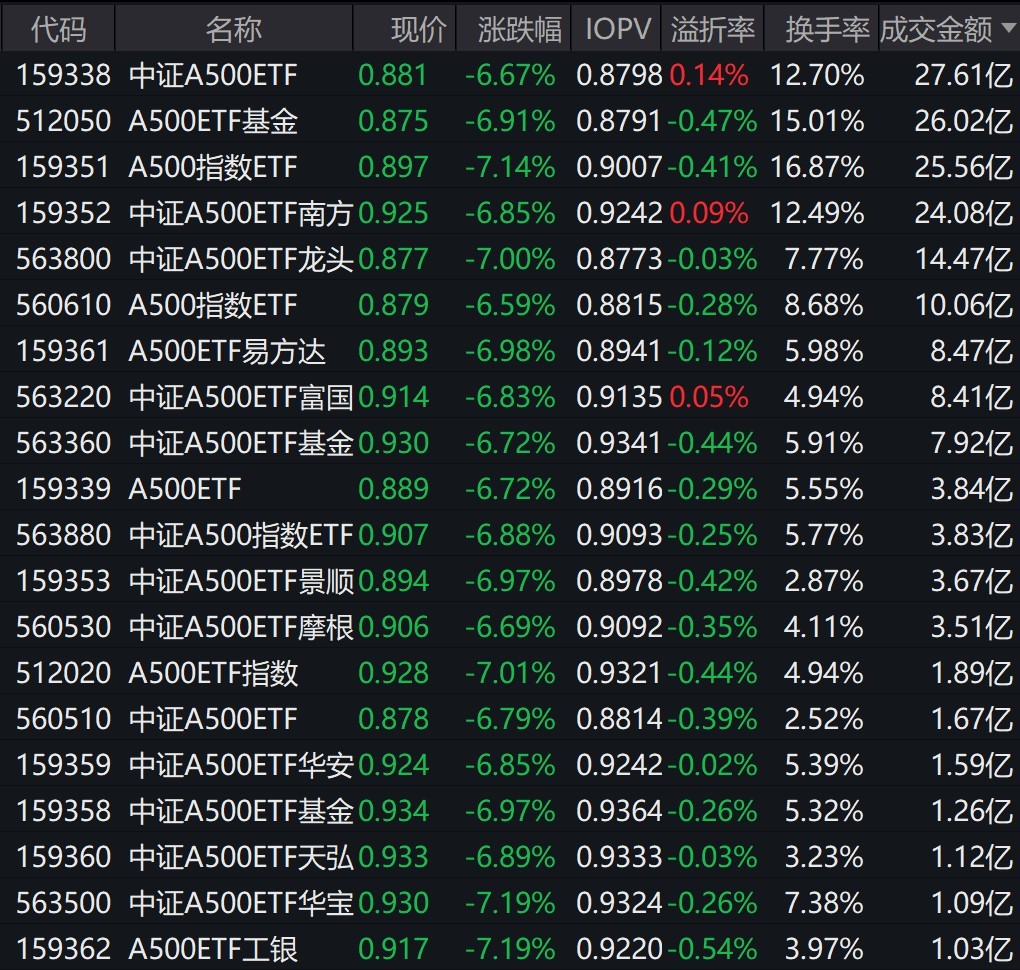Click the -6.88% change value
This screenshot has width=1020, height=970.
511,535
